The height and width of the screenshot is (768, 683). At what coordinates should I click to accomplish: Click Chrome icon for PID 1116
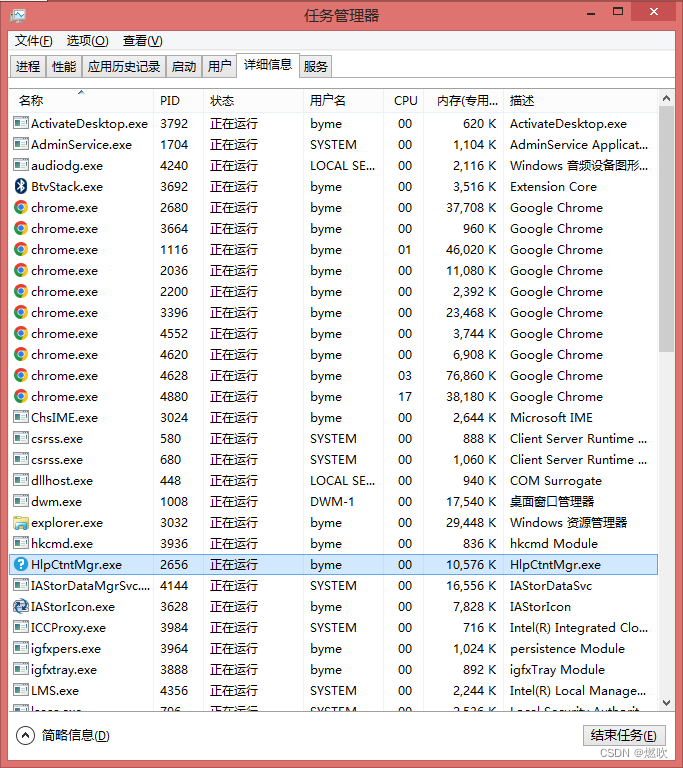[x=21, y=249]
